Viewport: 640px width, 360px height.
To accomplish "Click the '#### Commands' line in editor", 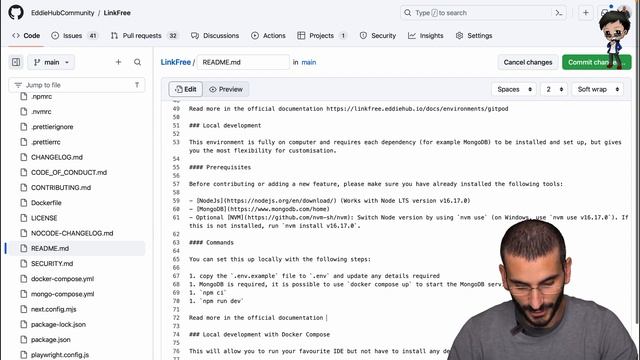I will (x=211, y=242).
